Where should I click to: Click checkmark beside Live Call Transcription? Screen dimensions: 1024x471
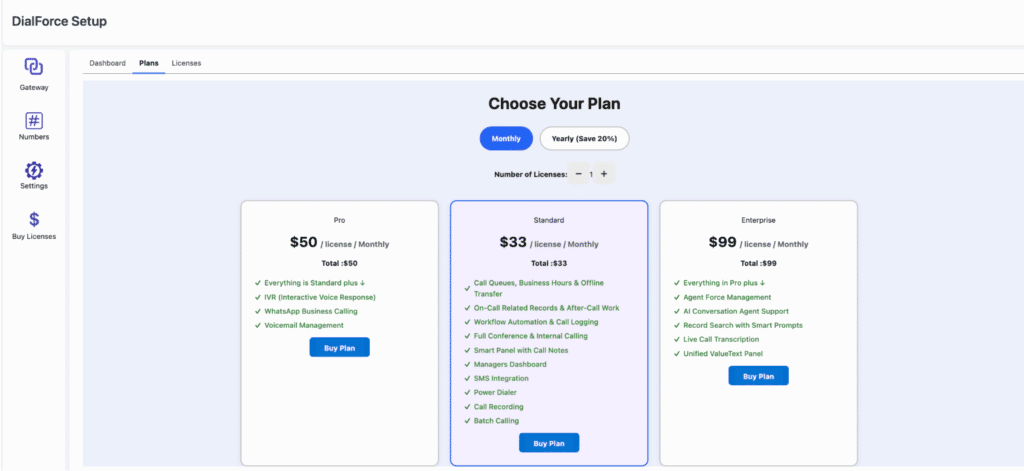678,339
